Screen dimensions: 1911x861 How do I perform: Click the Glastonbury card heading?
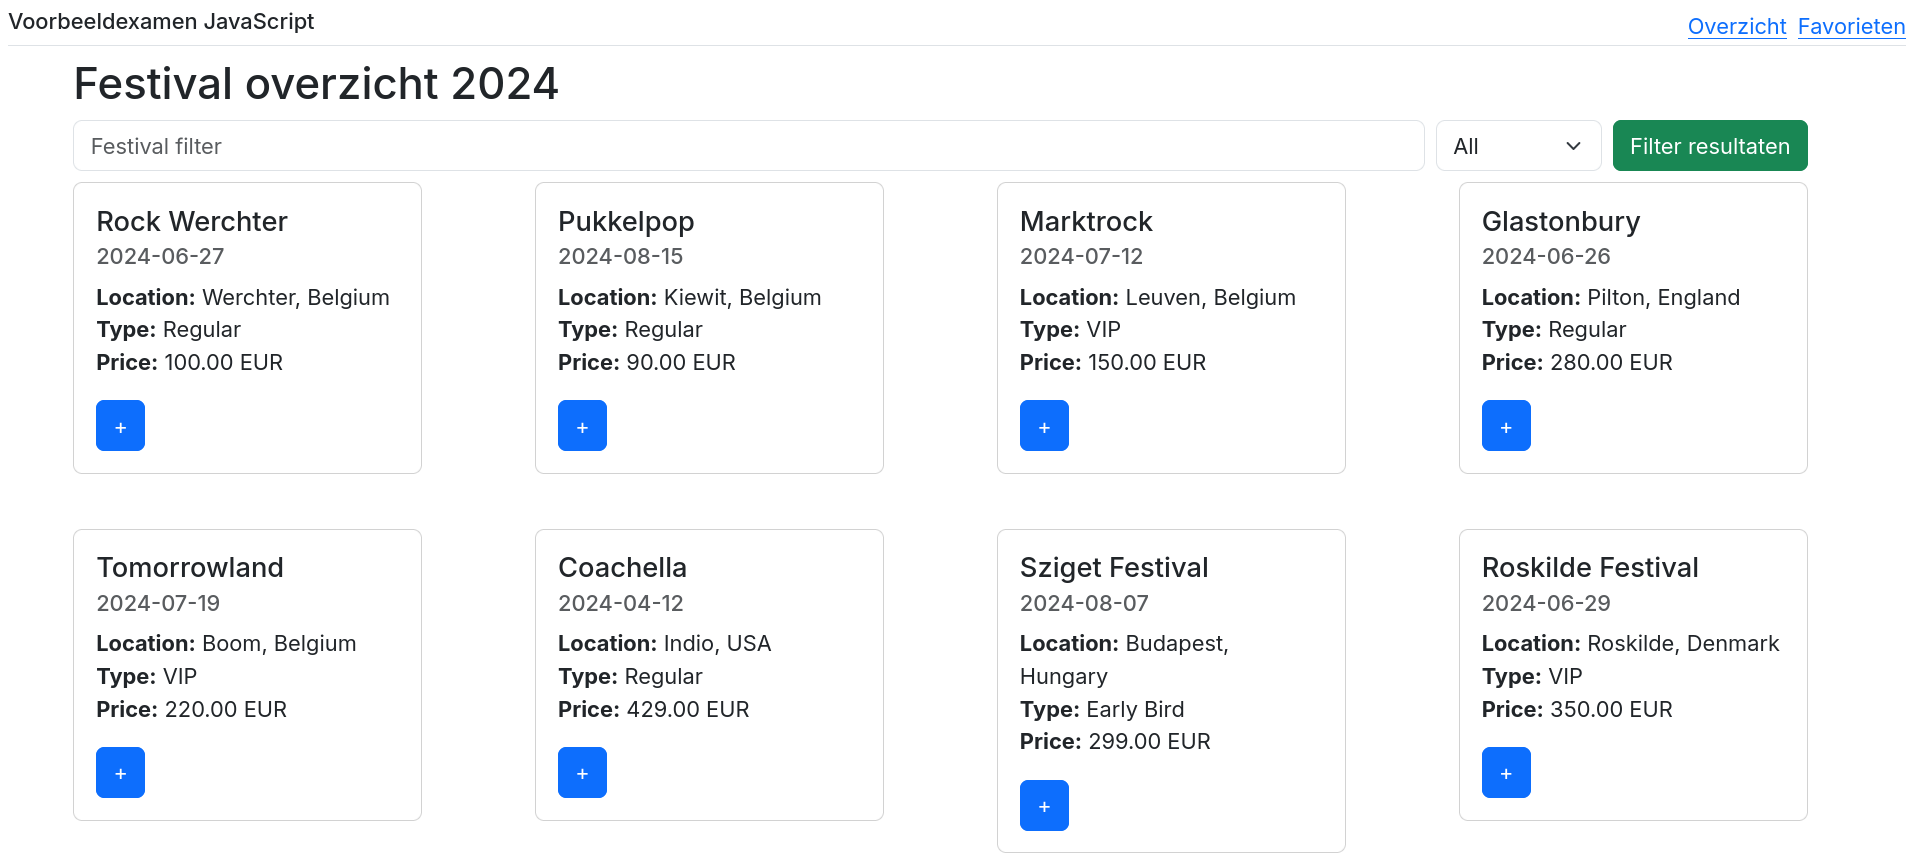1560,221
